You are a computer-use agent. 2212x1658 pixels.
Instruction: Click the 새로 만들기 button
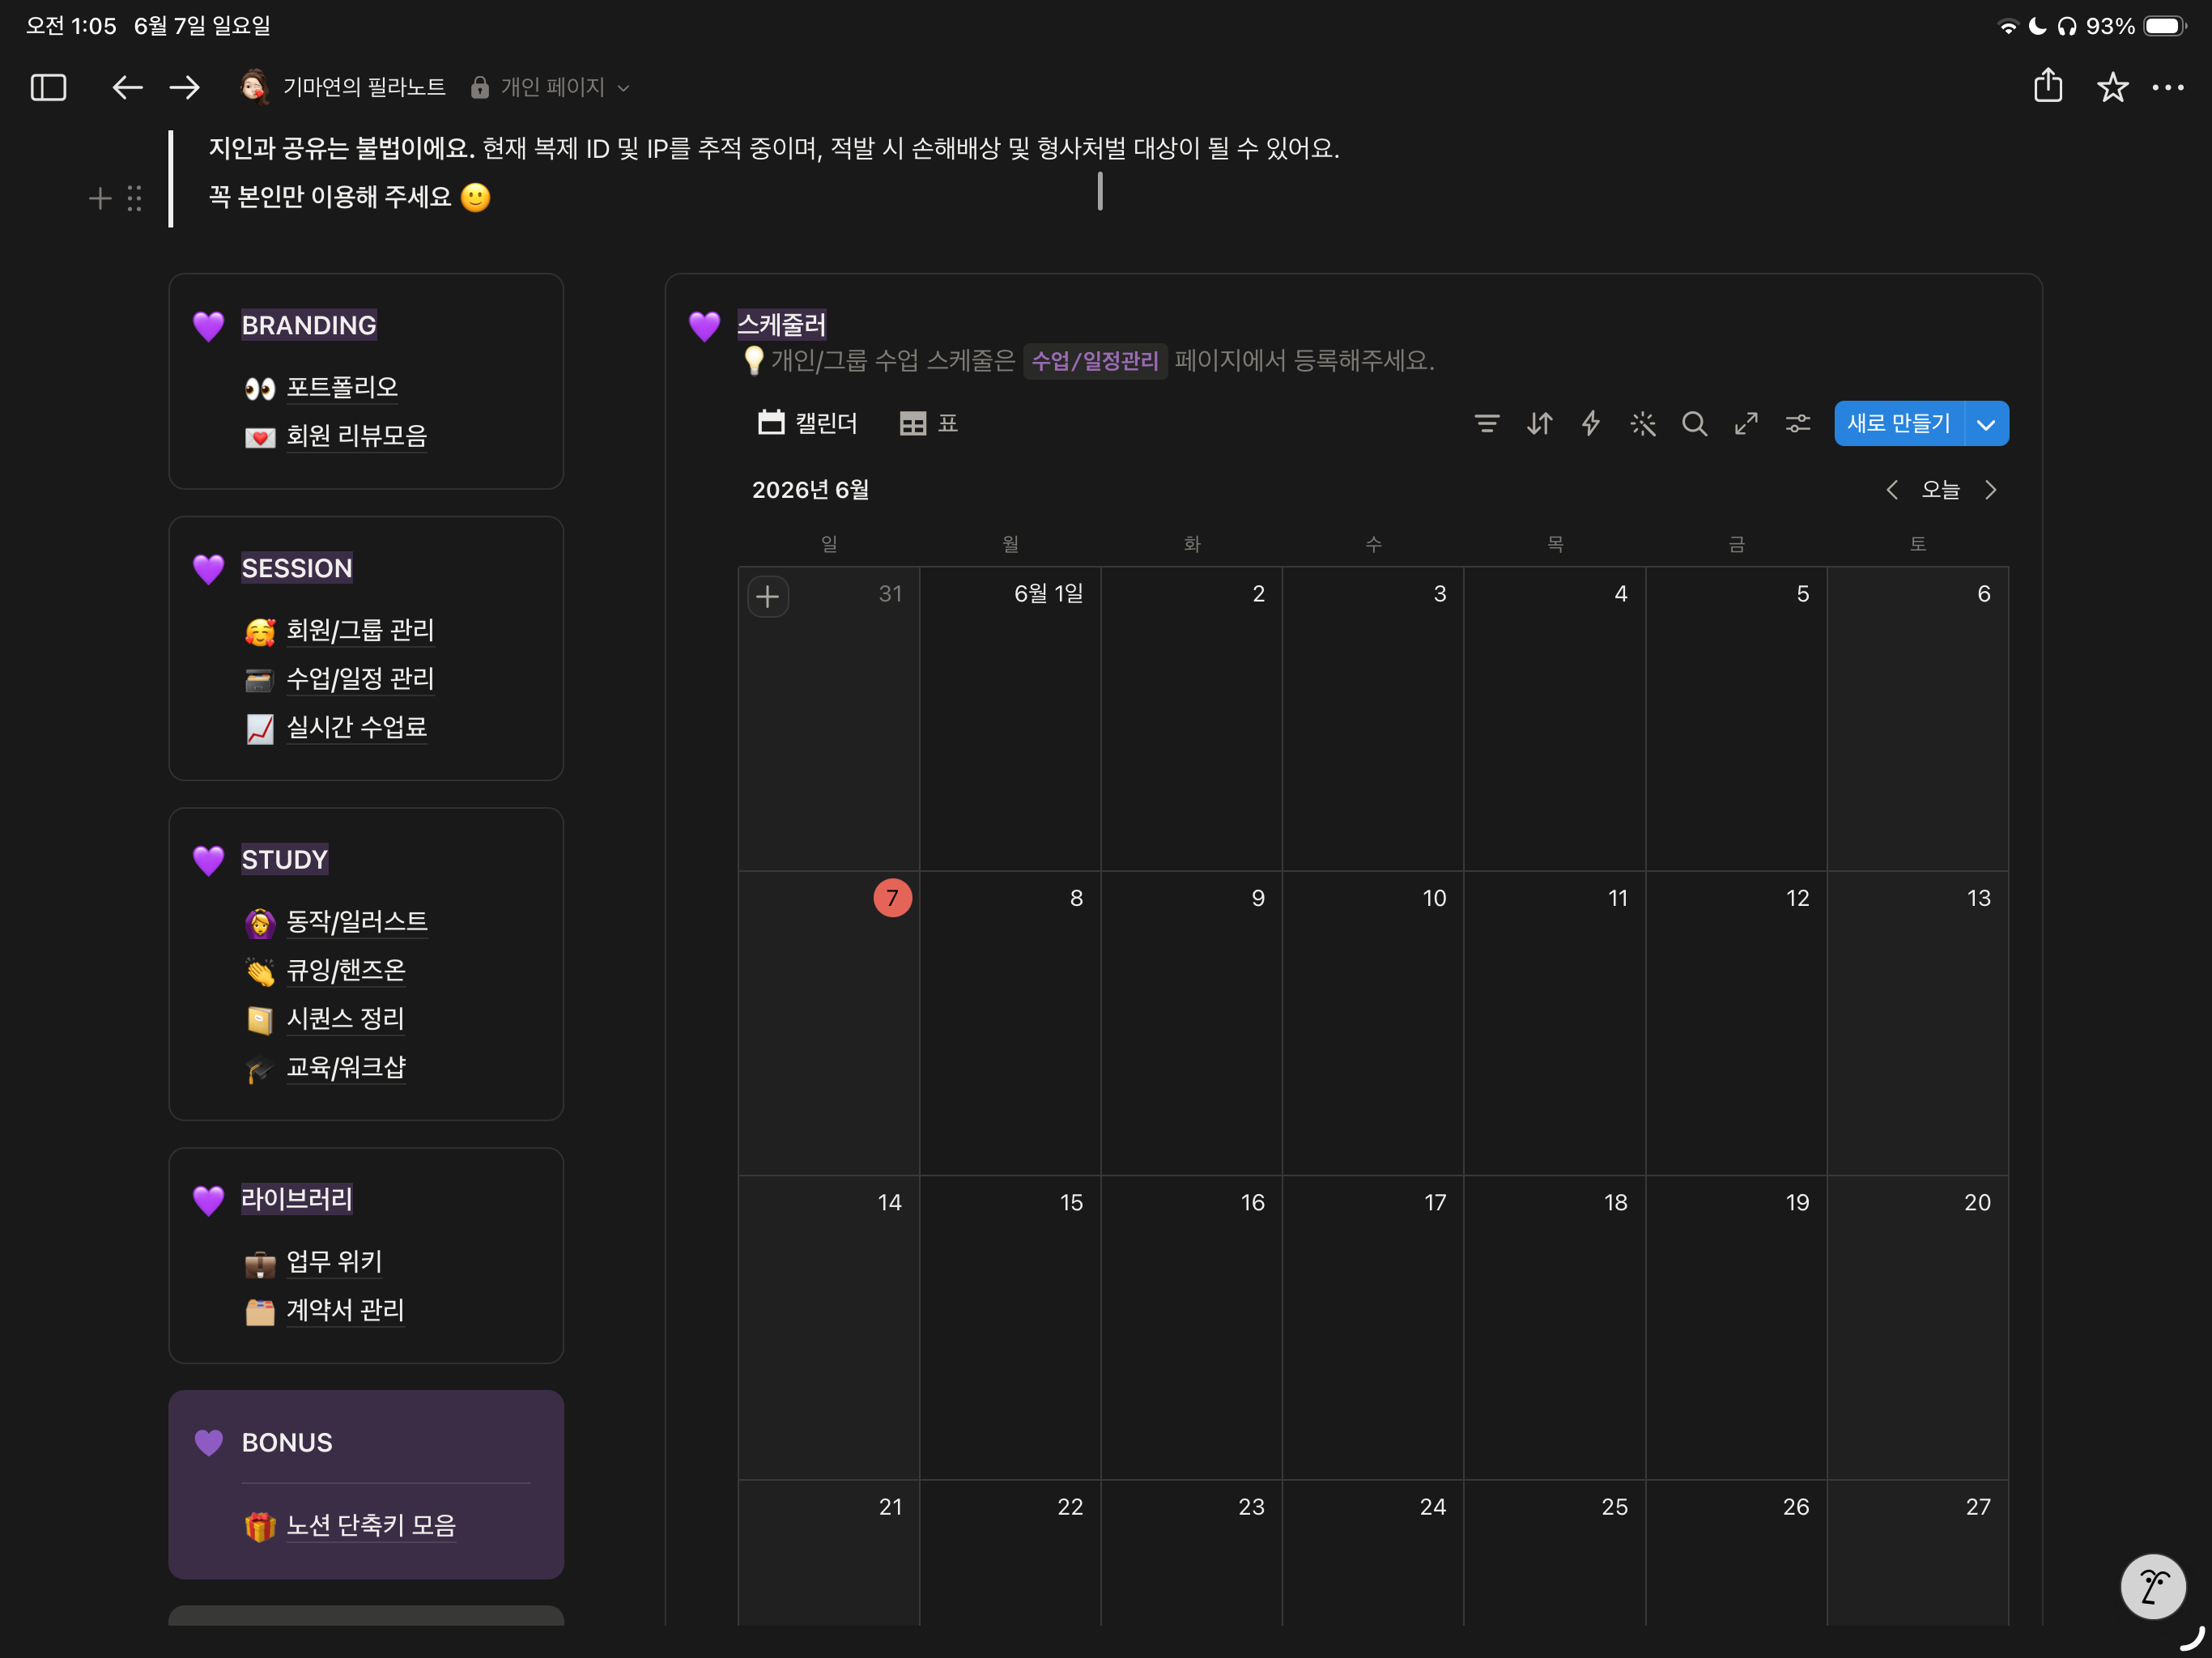pyautogui.click(x=1899, y=424)
